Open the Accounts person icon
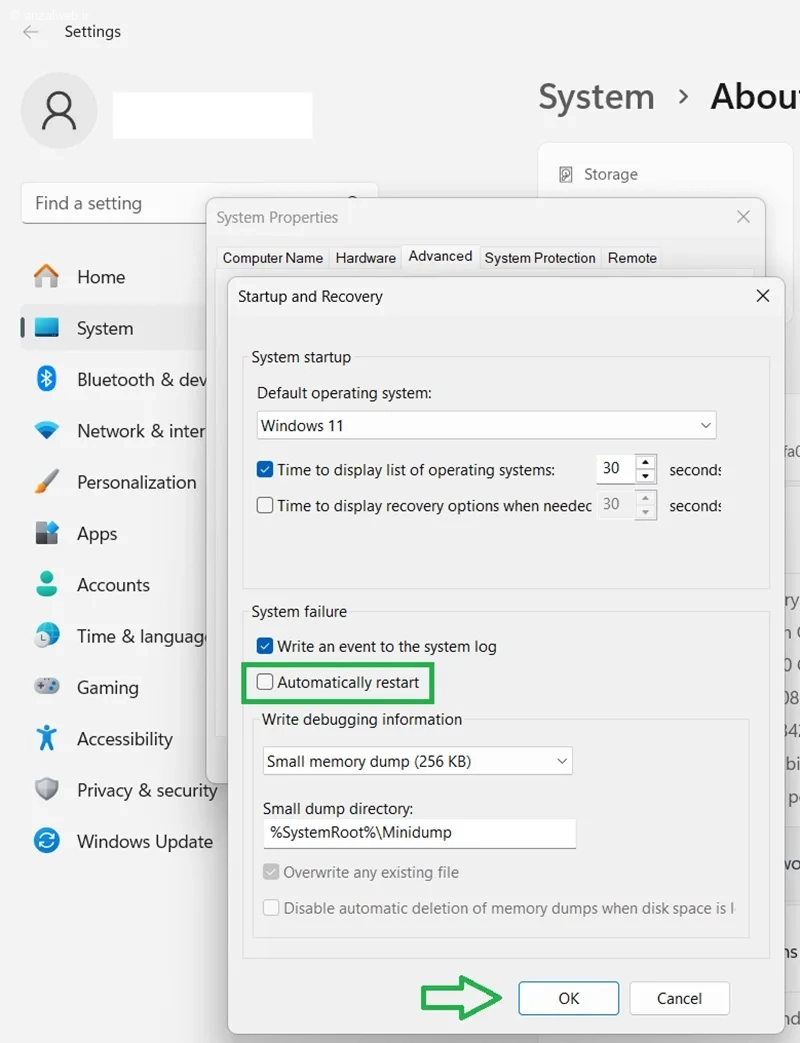800x1043 pixels. coord(46,584)
